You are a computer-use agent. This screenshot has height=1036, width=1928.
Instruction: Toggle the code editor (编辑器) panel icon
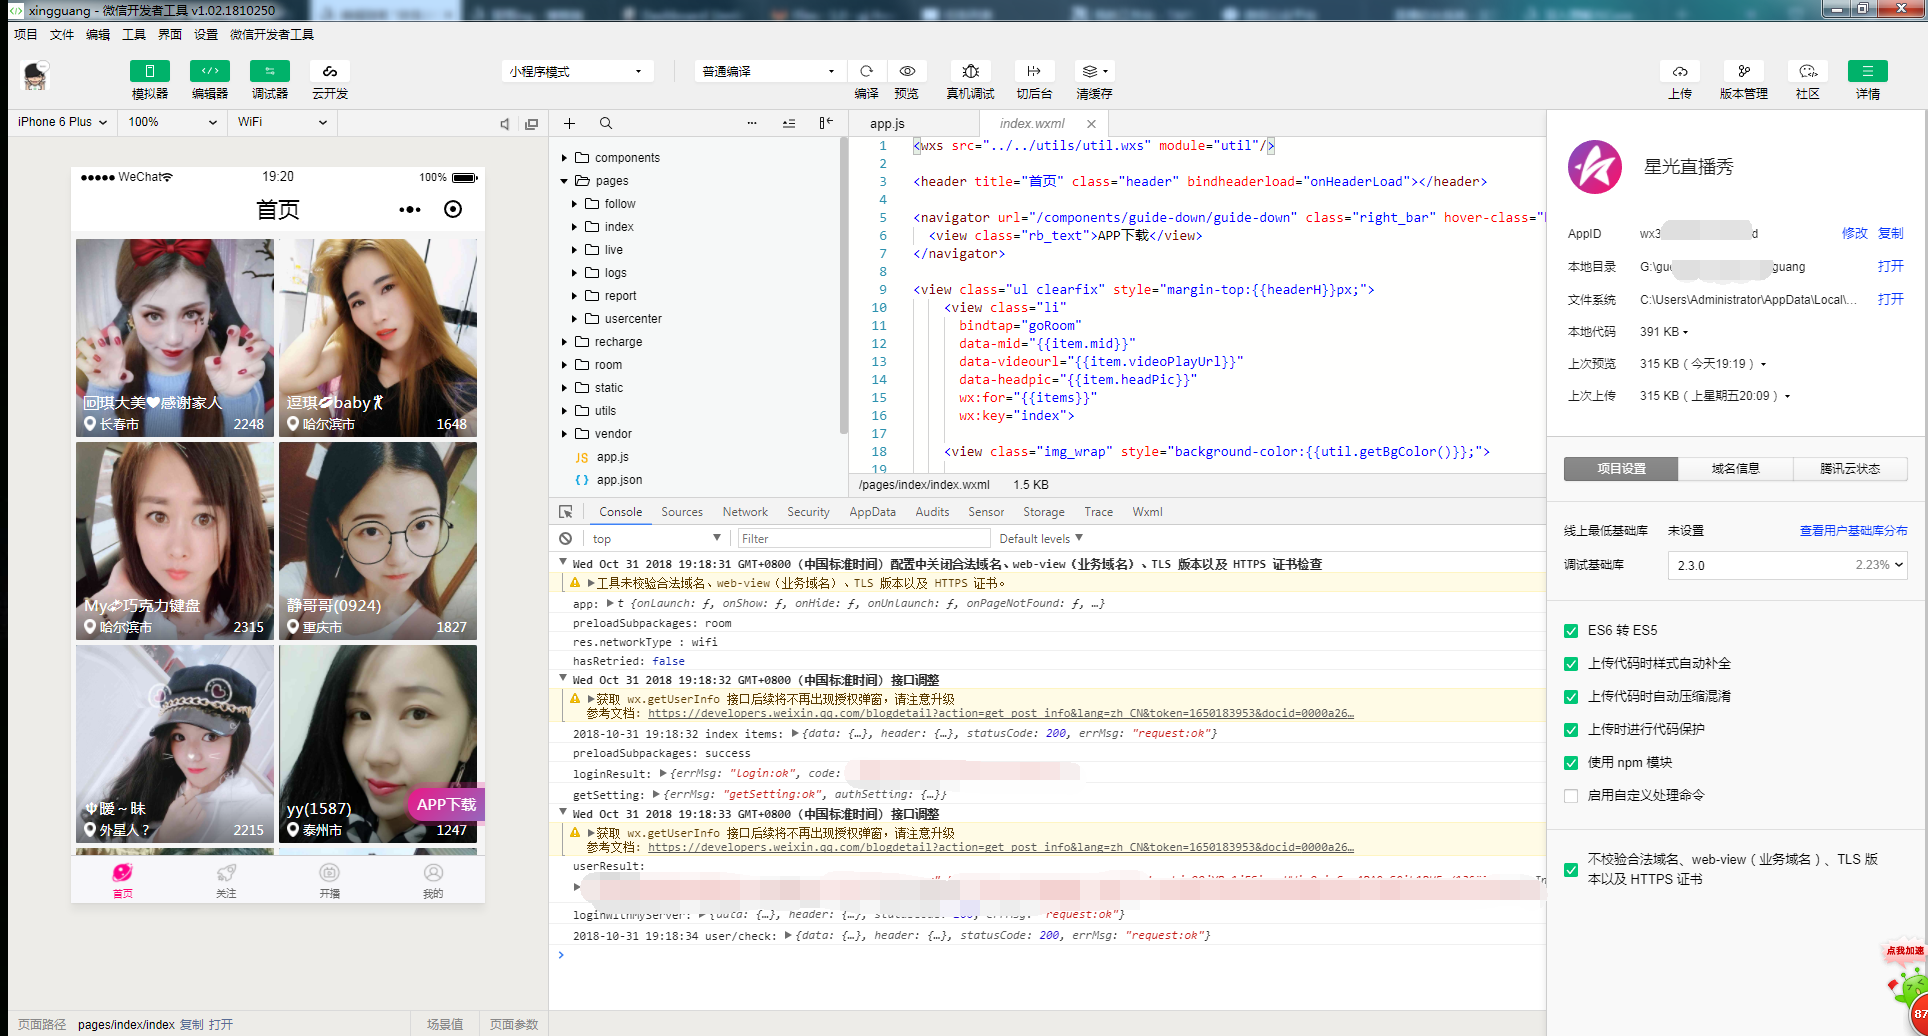pos(209,71)
